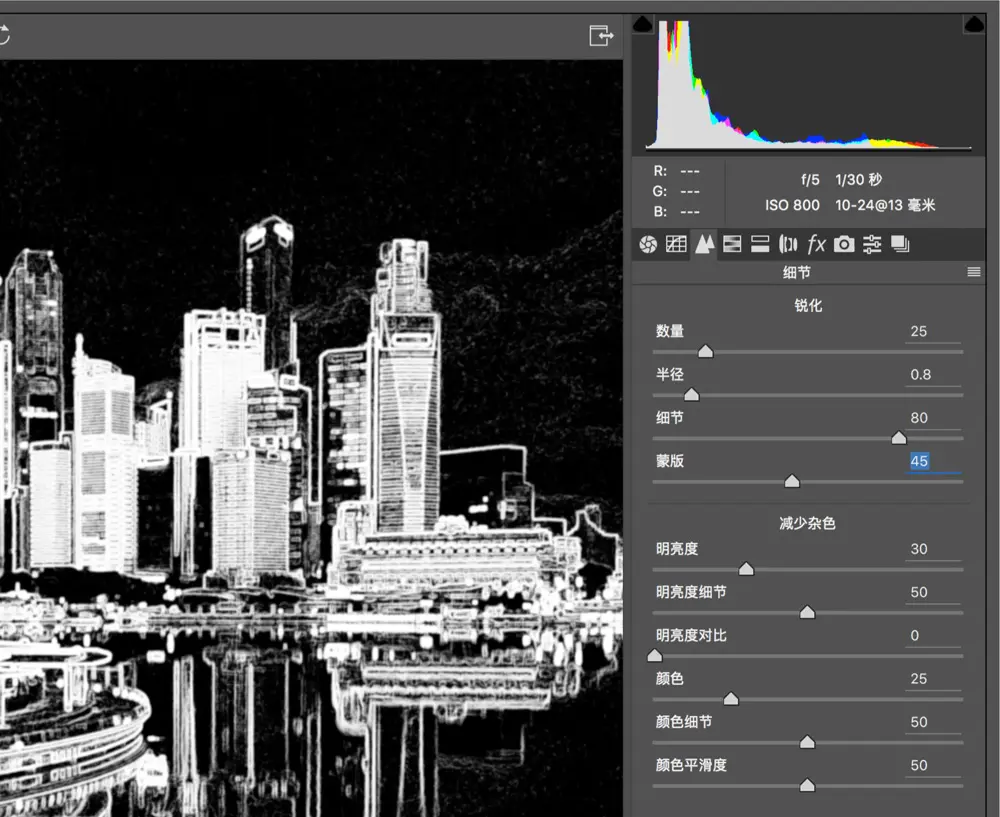Image resolution: width=1000 pixels, height=817 pixels.
Task: Open the fx Effects panel
Action: point(816,244)
